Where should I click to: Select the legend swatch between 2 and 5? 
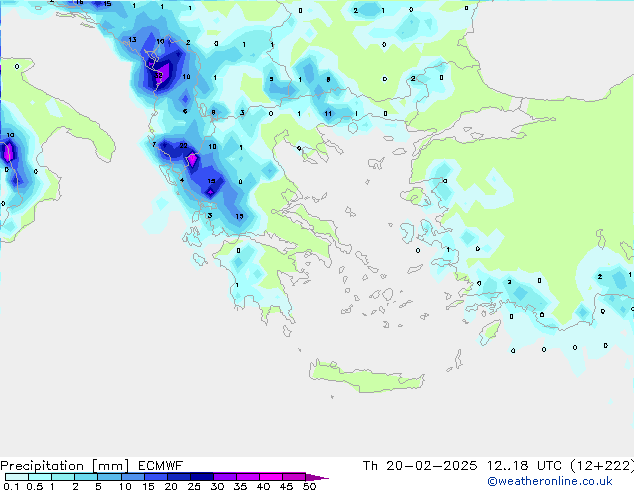(x=86, y=477)
